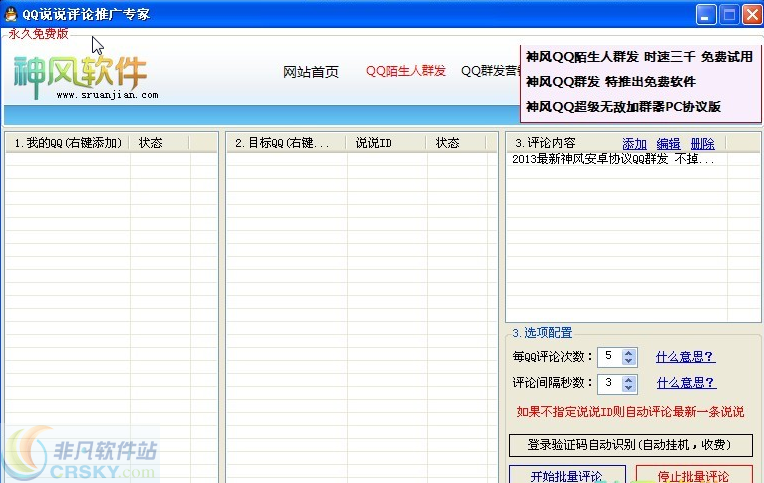764x483 pixels.
Task: Click 停止批量评论 to stop commenting
Action: 693,475
